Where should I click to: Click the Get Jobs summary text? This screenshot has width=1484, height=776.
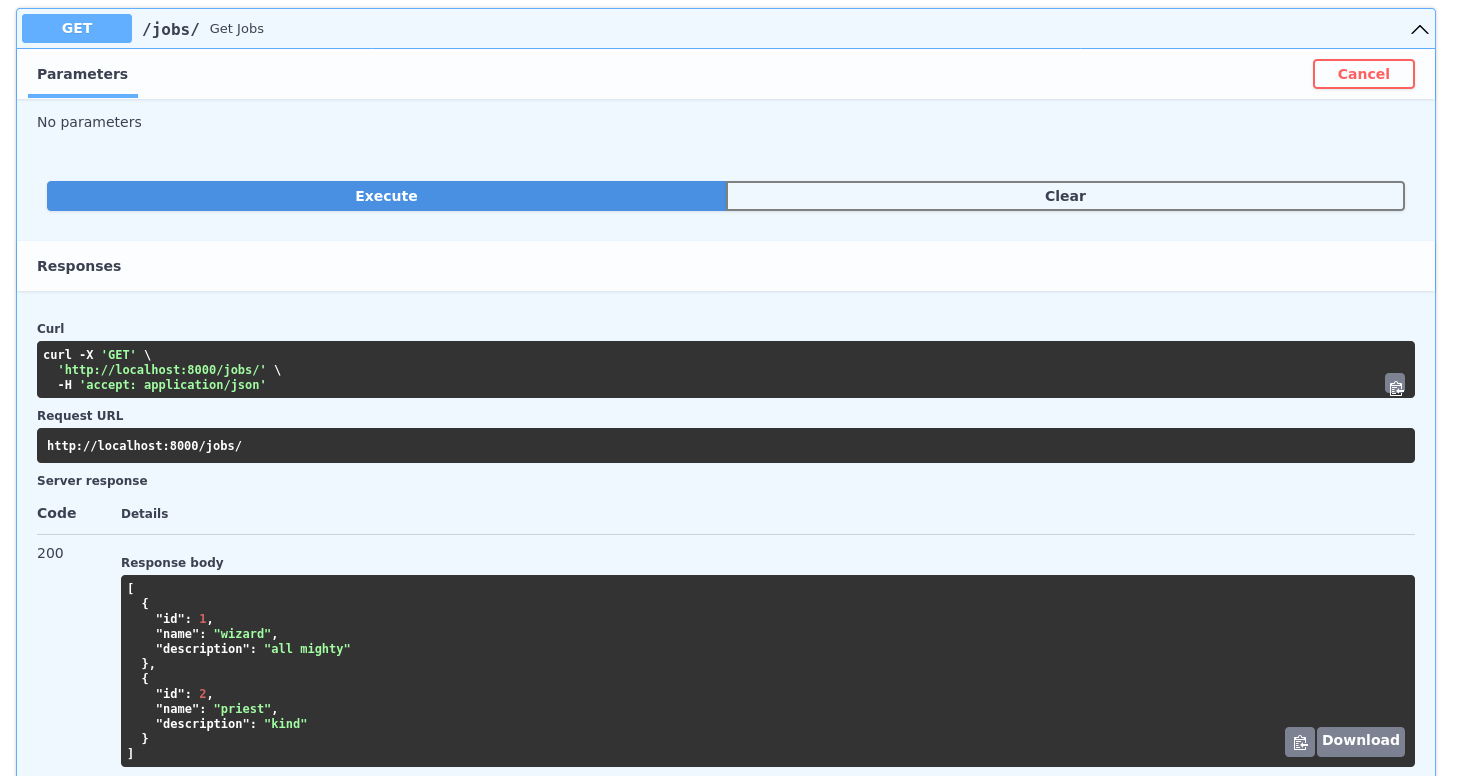click(237, 29)
